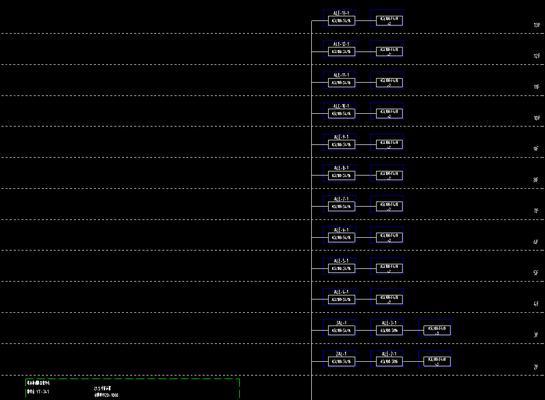Click the second box on the 13F row

389,21
